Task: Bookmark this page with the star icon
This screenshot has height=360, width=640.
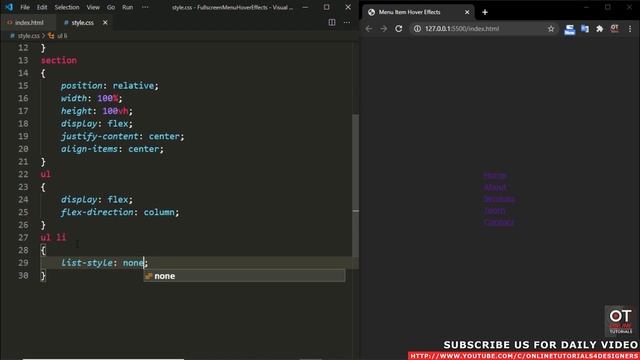Action: coord(551,29)
